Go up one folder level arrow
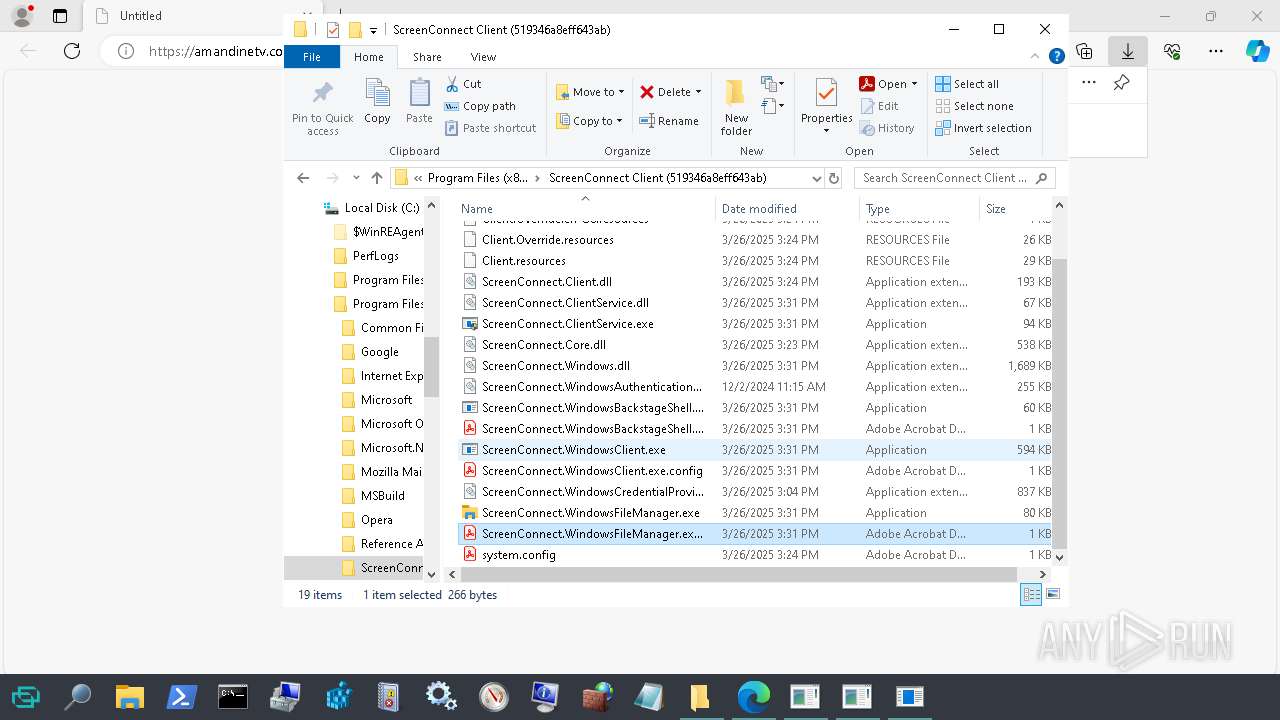The height and width of the screenshot is (720, 1280). pos(377,178)
